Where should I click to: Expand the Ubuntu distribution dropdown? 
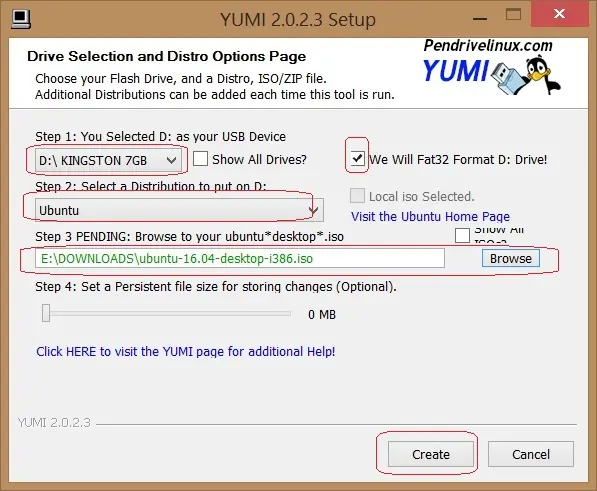click(179, 210)
